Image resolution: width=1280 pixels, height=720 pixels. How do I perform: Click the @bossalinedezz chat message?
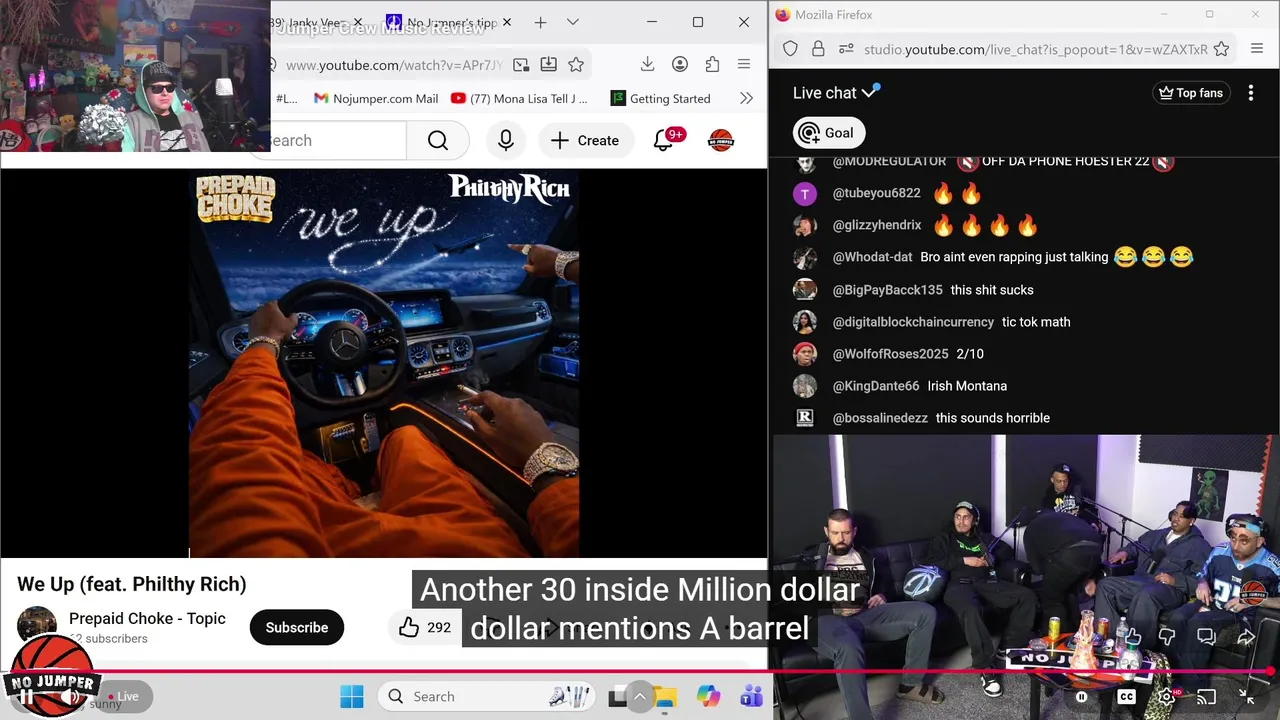click(993, 418)
